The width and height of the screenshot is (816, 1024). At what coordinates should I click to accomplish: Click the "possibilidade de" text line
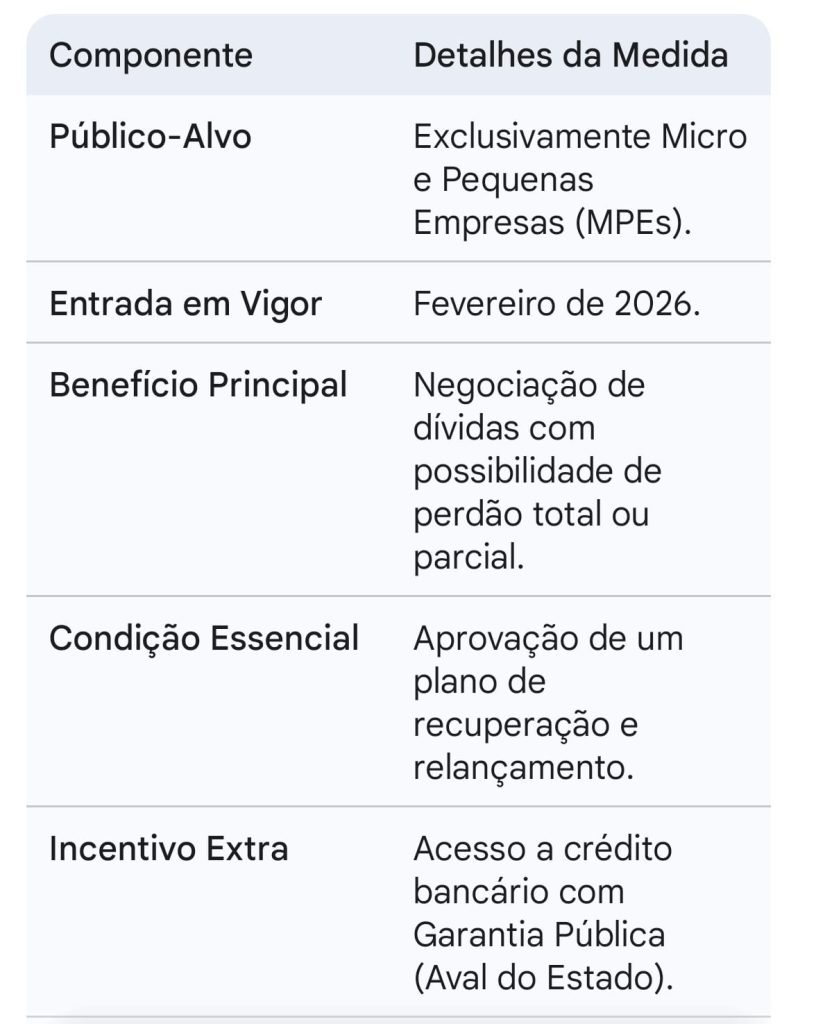[537, 471]
